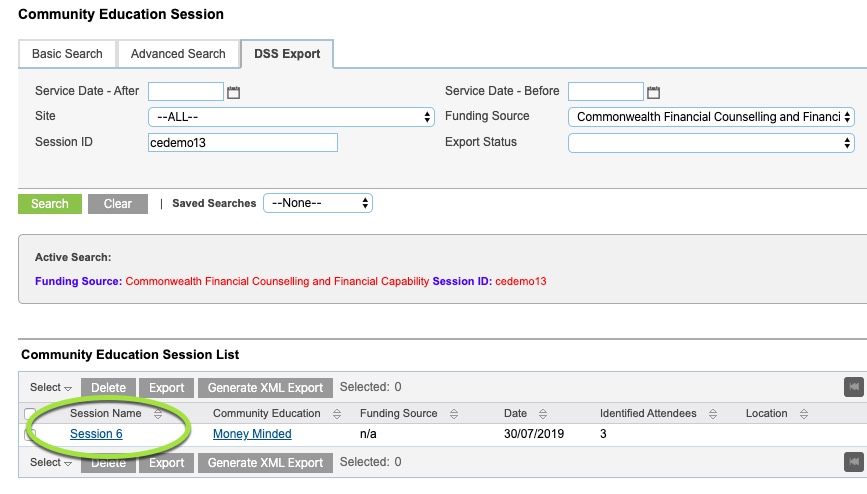Switch to the Advanced Search tab
This screenshot has height=494, width=867.
pyautogui.click(x=178, y=54)
